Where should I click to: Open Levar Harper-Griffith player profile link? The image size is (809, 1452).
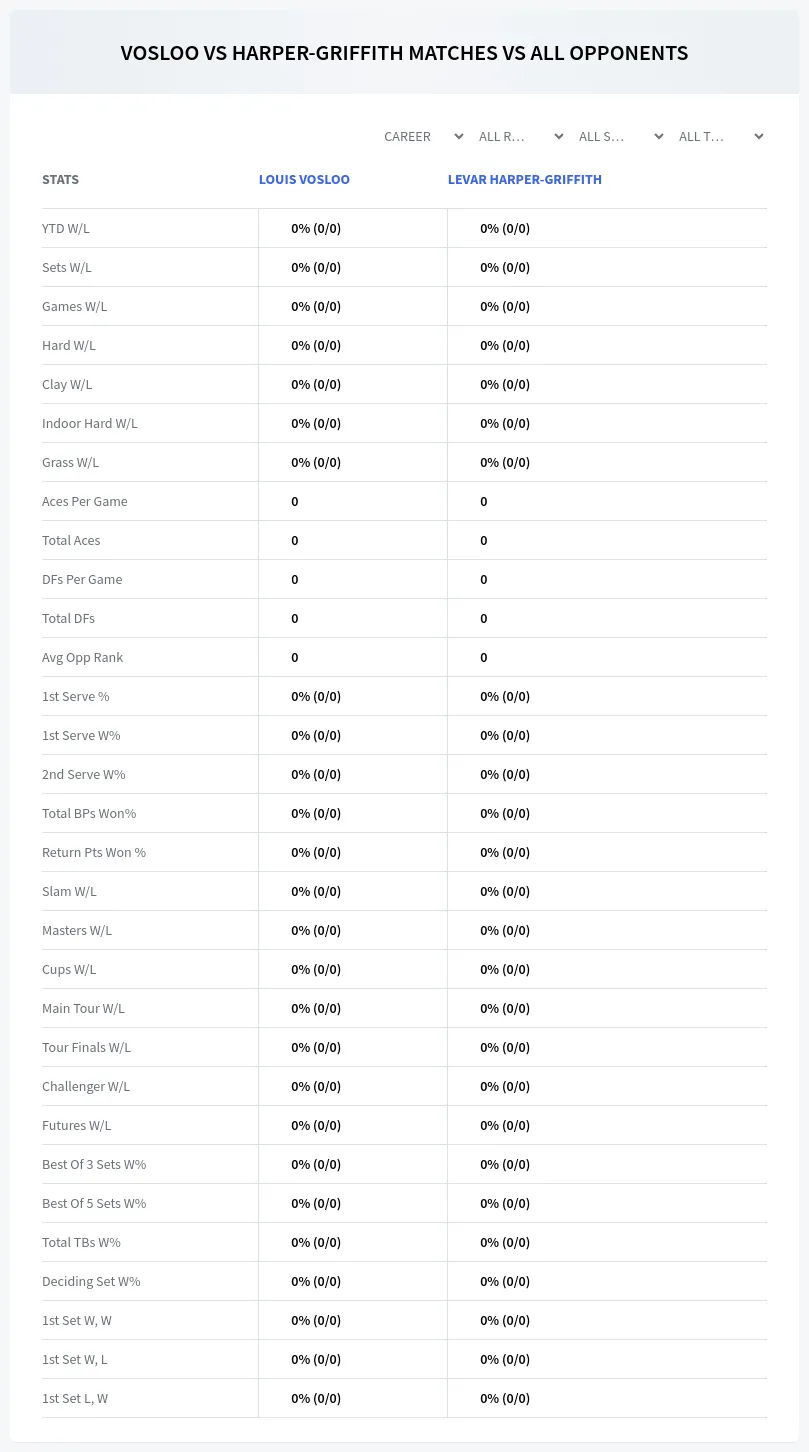click(x=525, y=180)
